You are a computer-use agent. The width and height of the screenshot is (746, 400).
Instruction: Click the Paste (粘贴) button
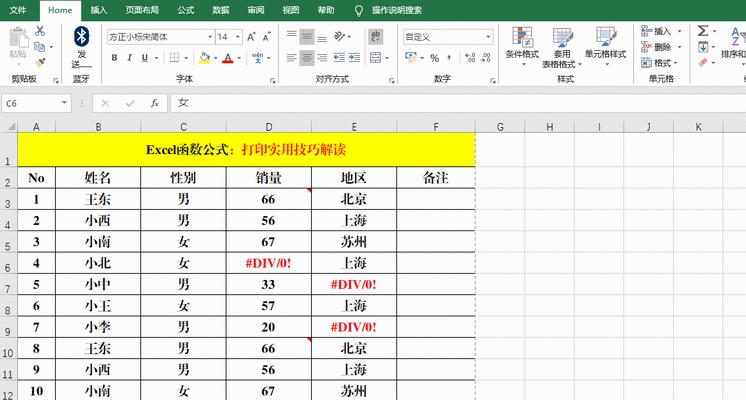19,44
